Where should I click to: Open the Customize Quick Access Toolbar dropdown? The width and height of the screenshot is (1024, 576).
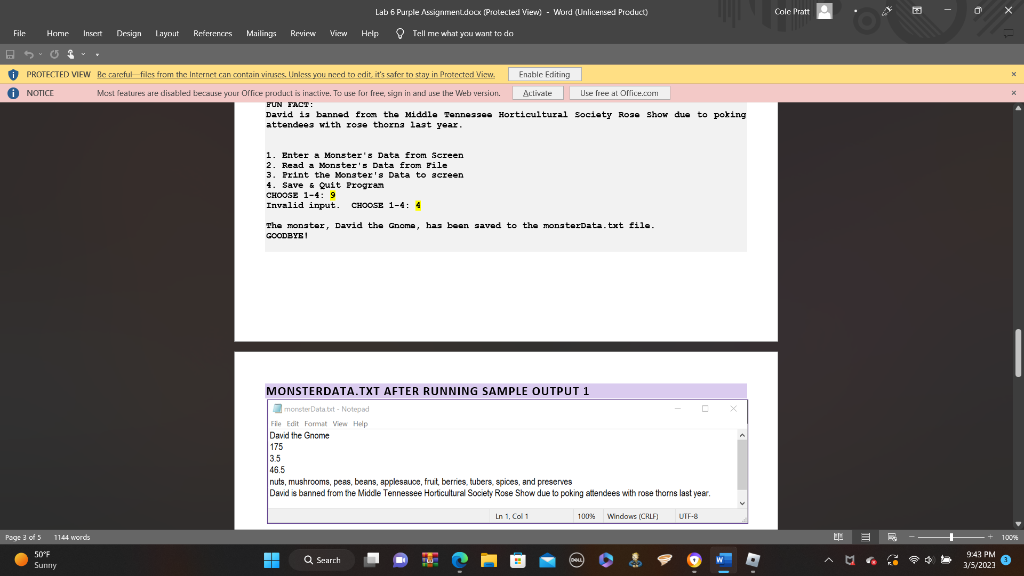pyautogui.click(x=97, y=54)
